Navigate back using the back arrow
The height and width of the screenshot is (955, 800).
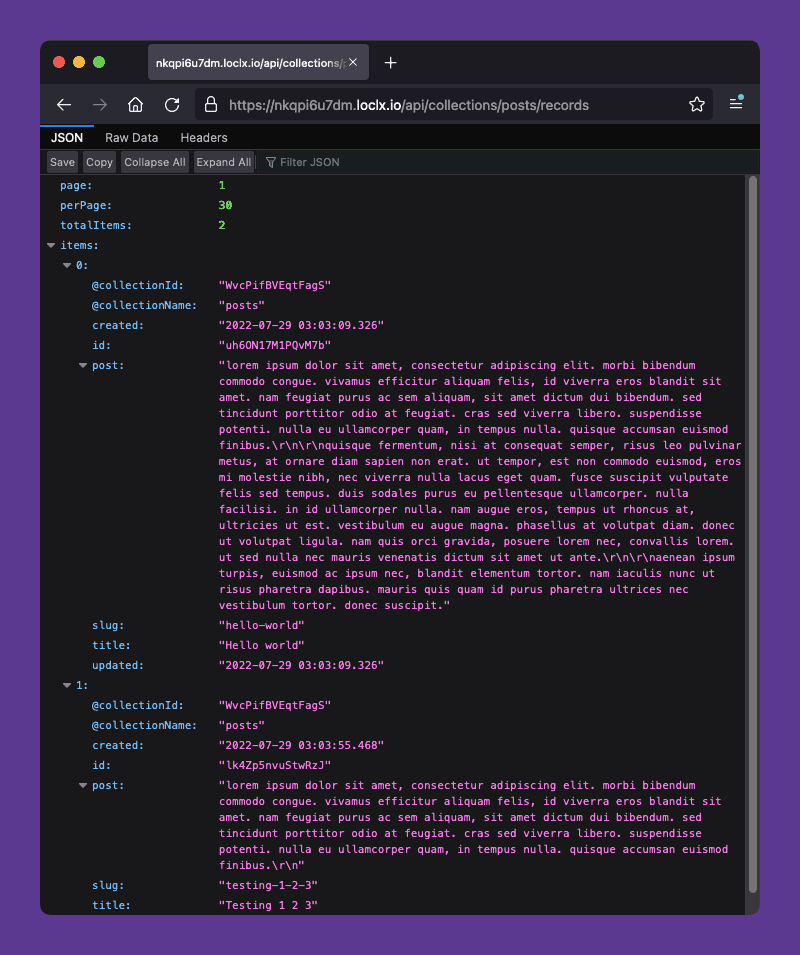tap(64, 104)
